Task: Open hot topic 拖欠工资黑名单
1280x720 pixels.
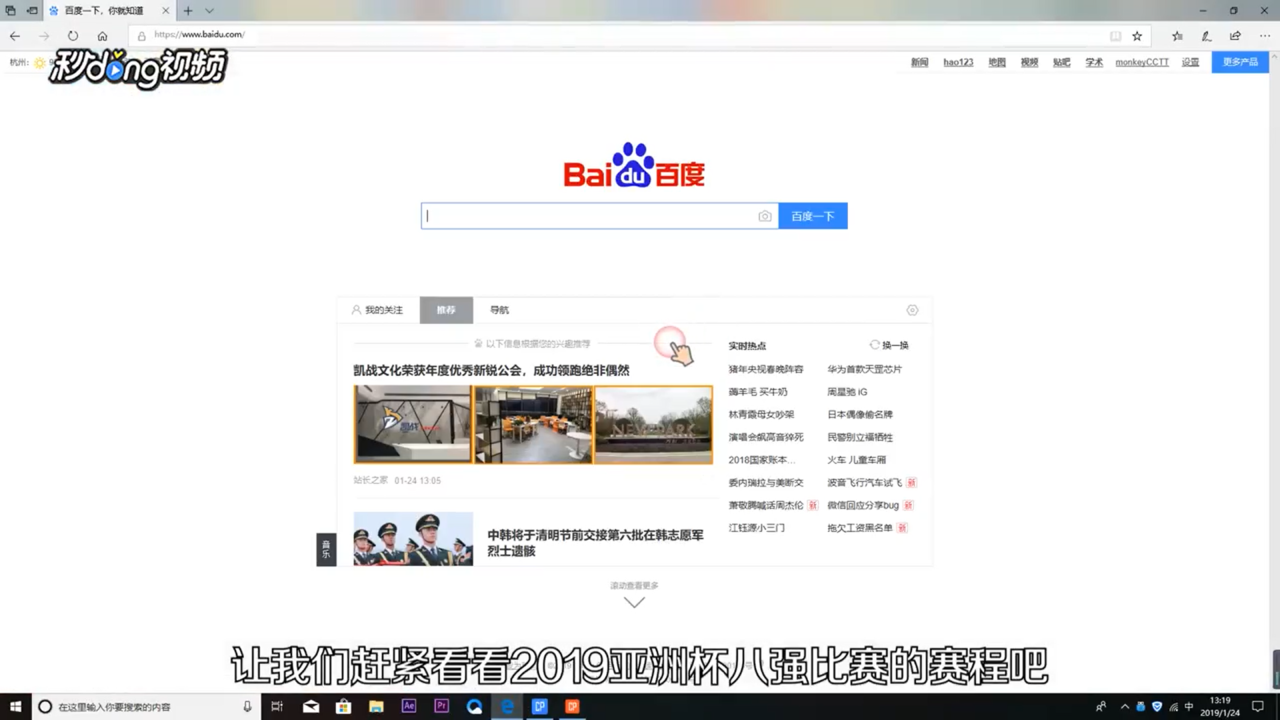Action: click(860, 527)
